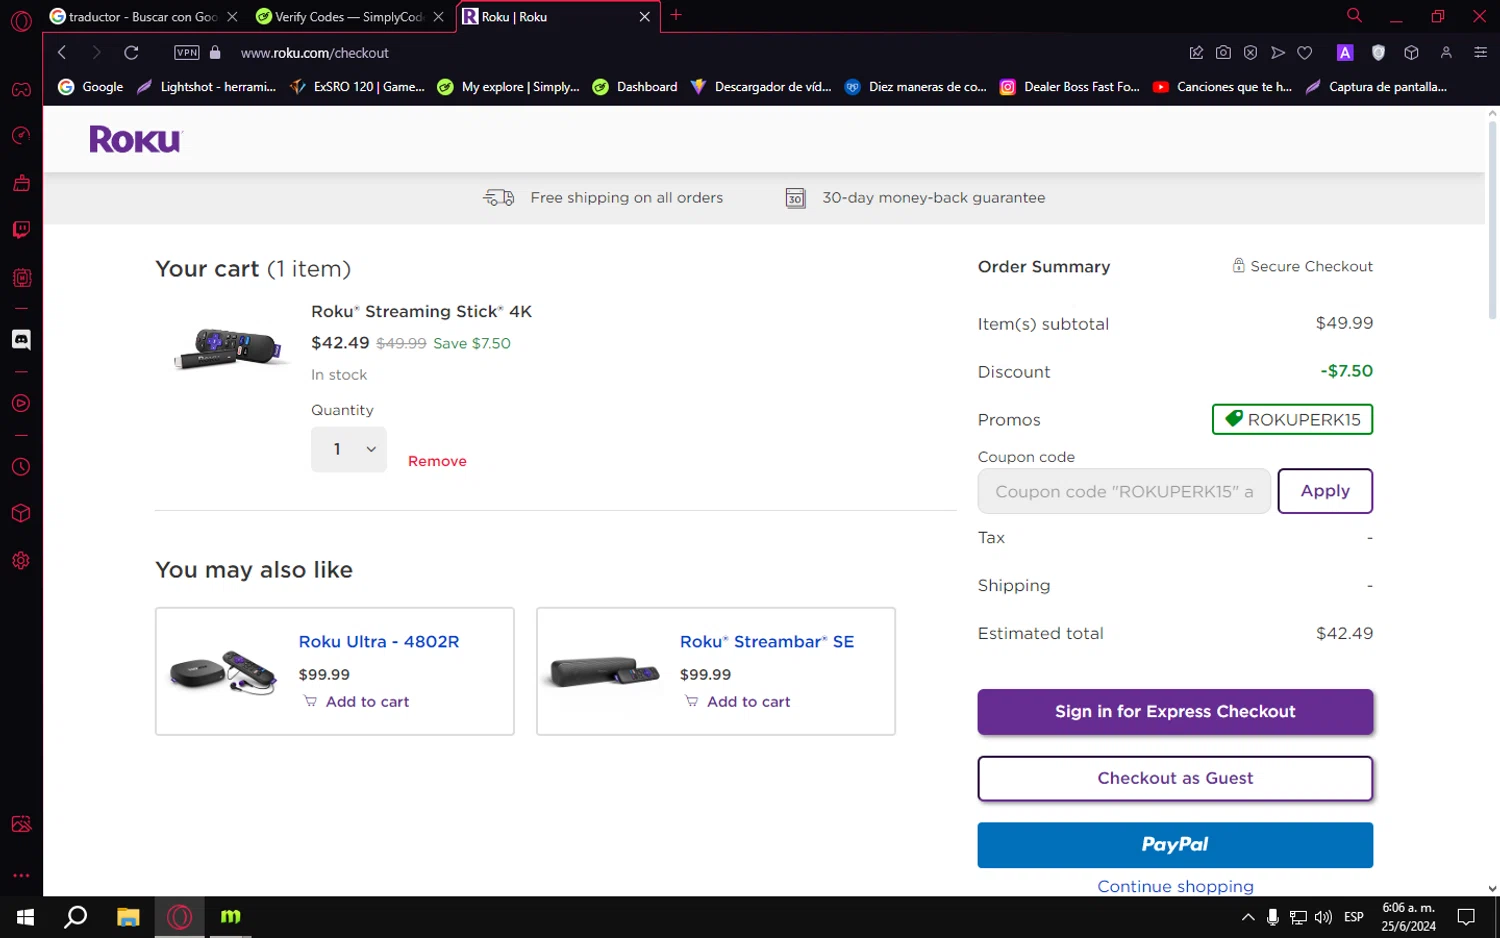
Task: Open Descargador de vid... bookmark
Action: pyautogui.click(x=761, y=87)
